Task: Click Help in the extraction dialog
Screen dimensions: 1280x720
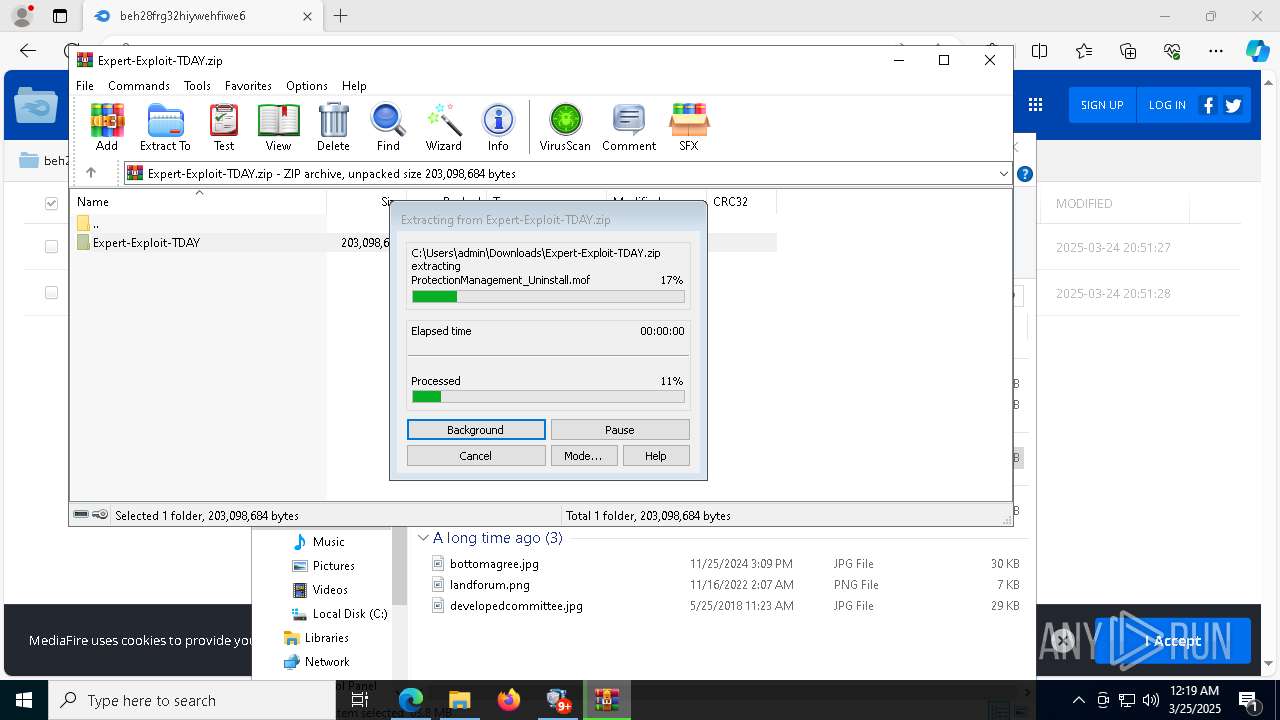Action: tap(656, 456)
